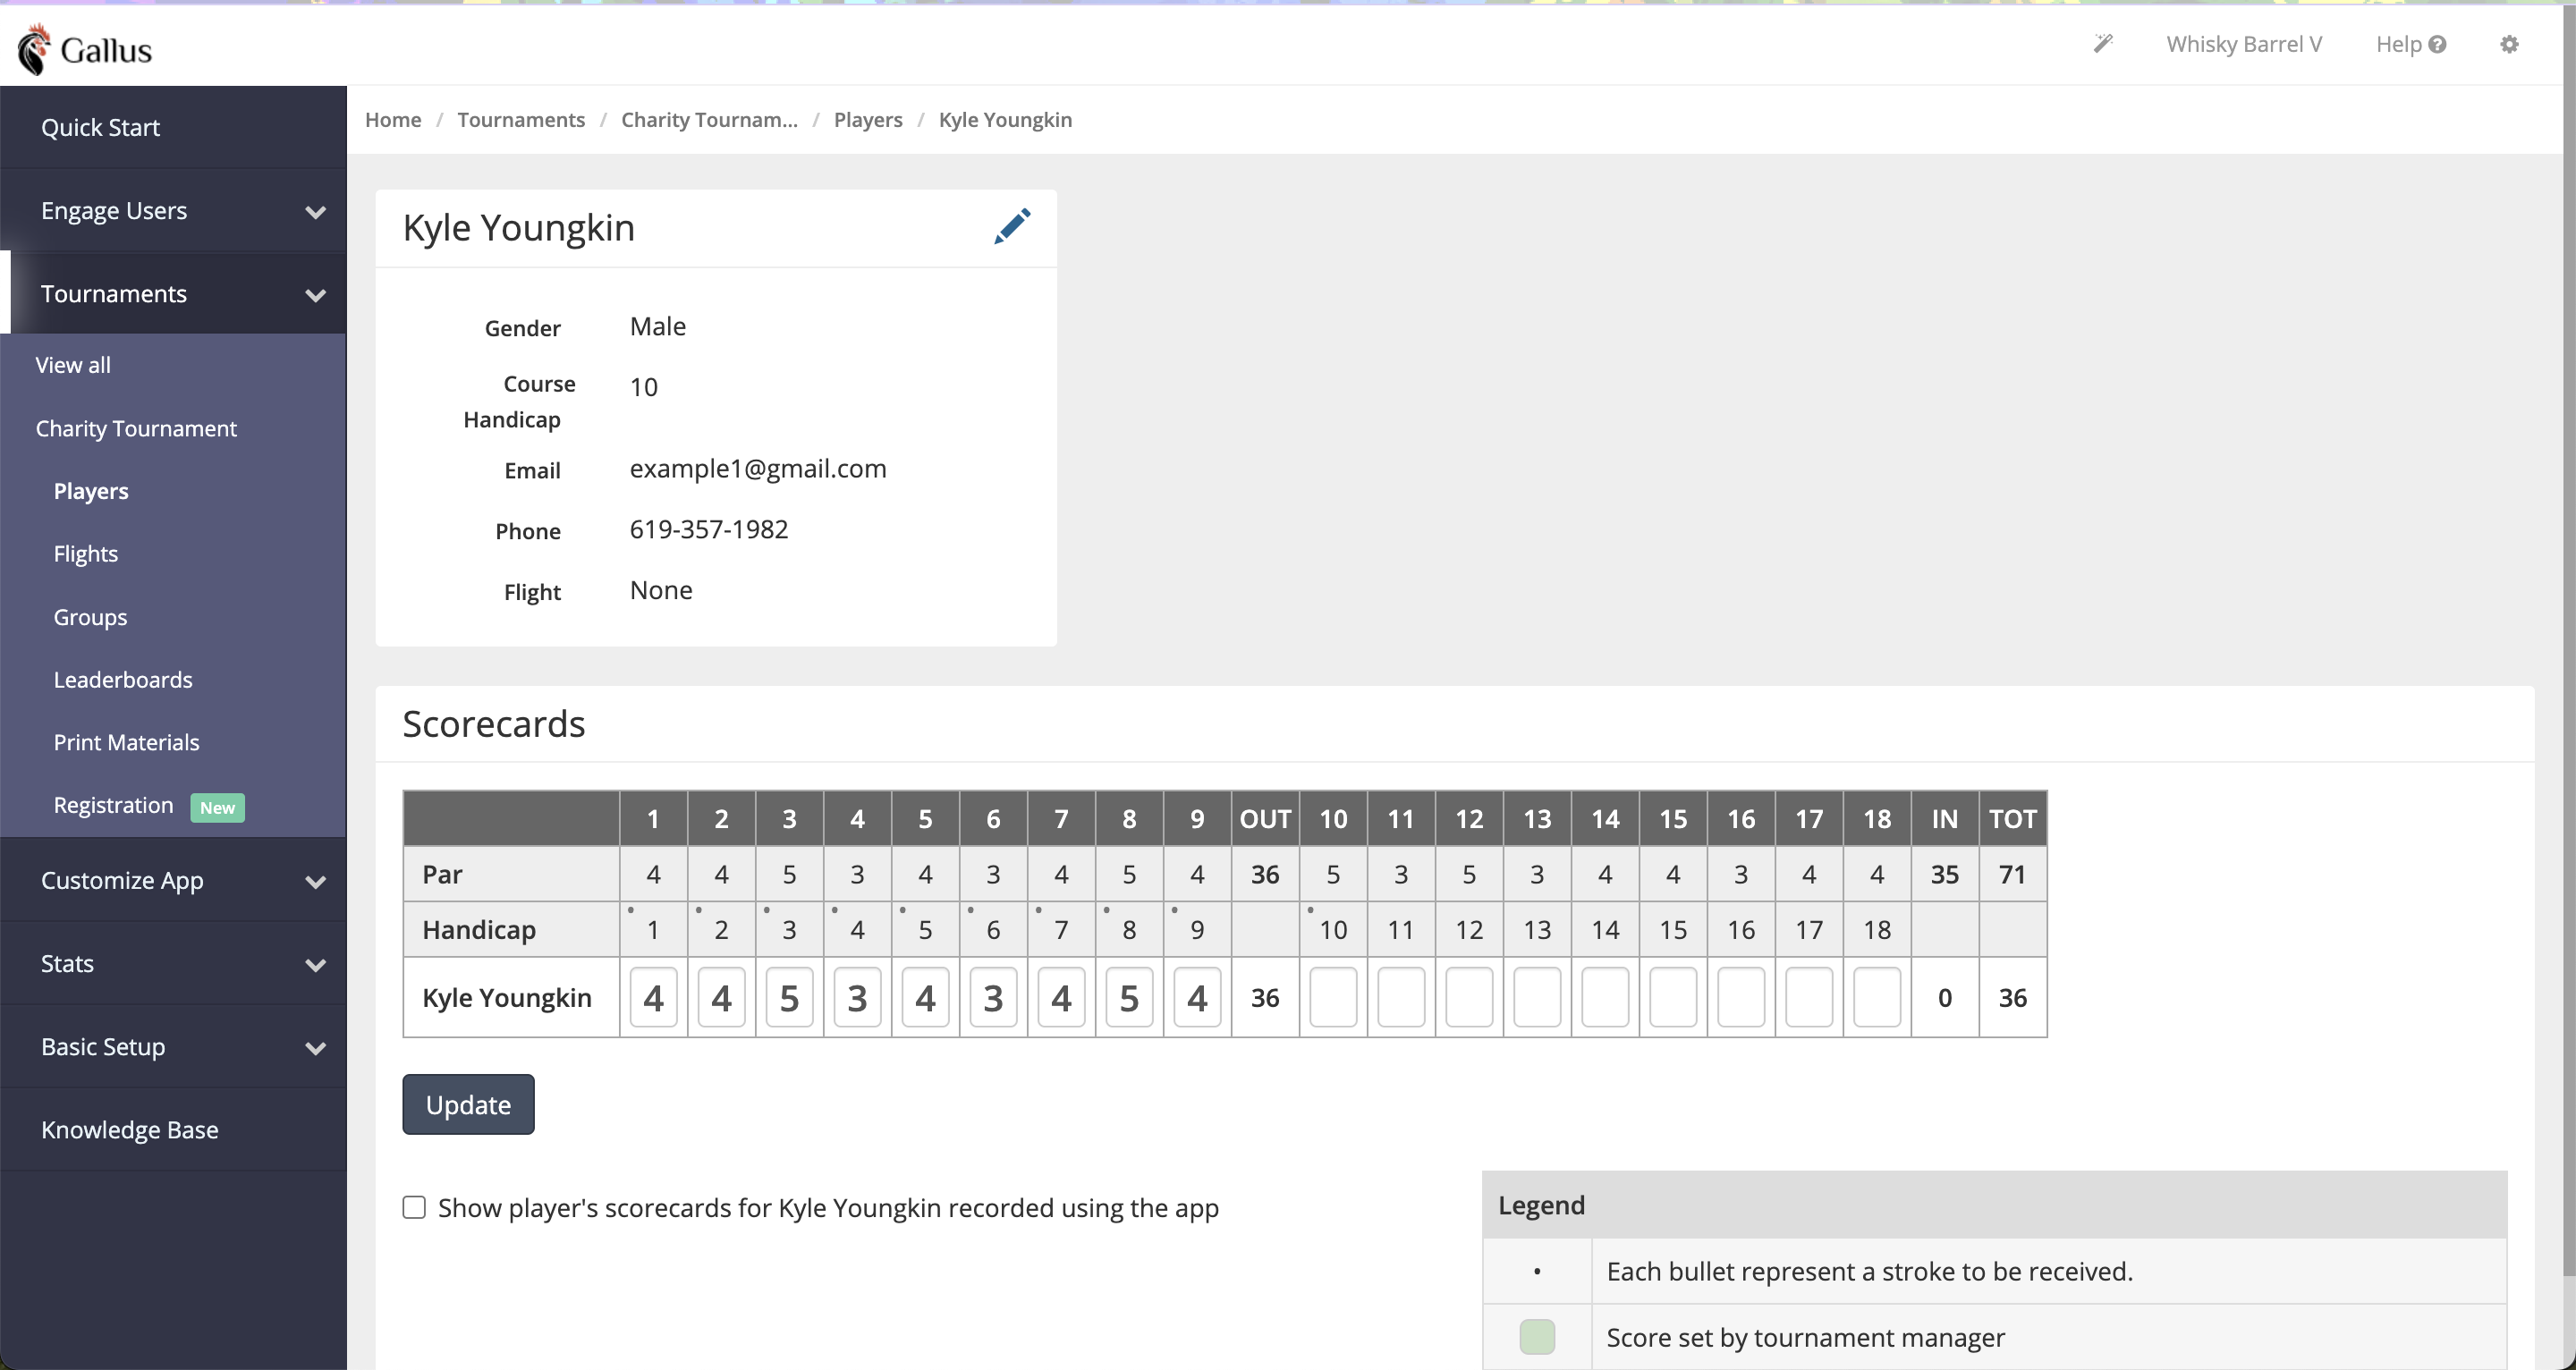
Task: Go to Home breadcrumb link
Action: tap(393, 119)
